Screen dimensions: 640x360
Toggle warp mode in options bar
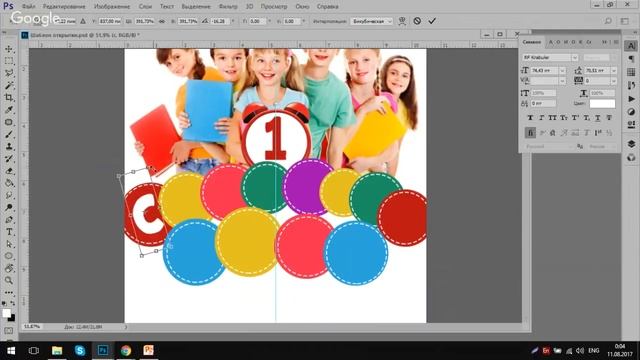402,21
